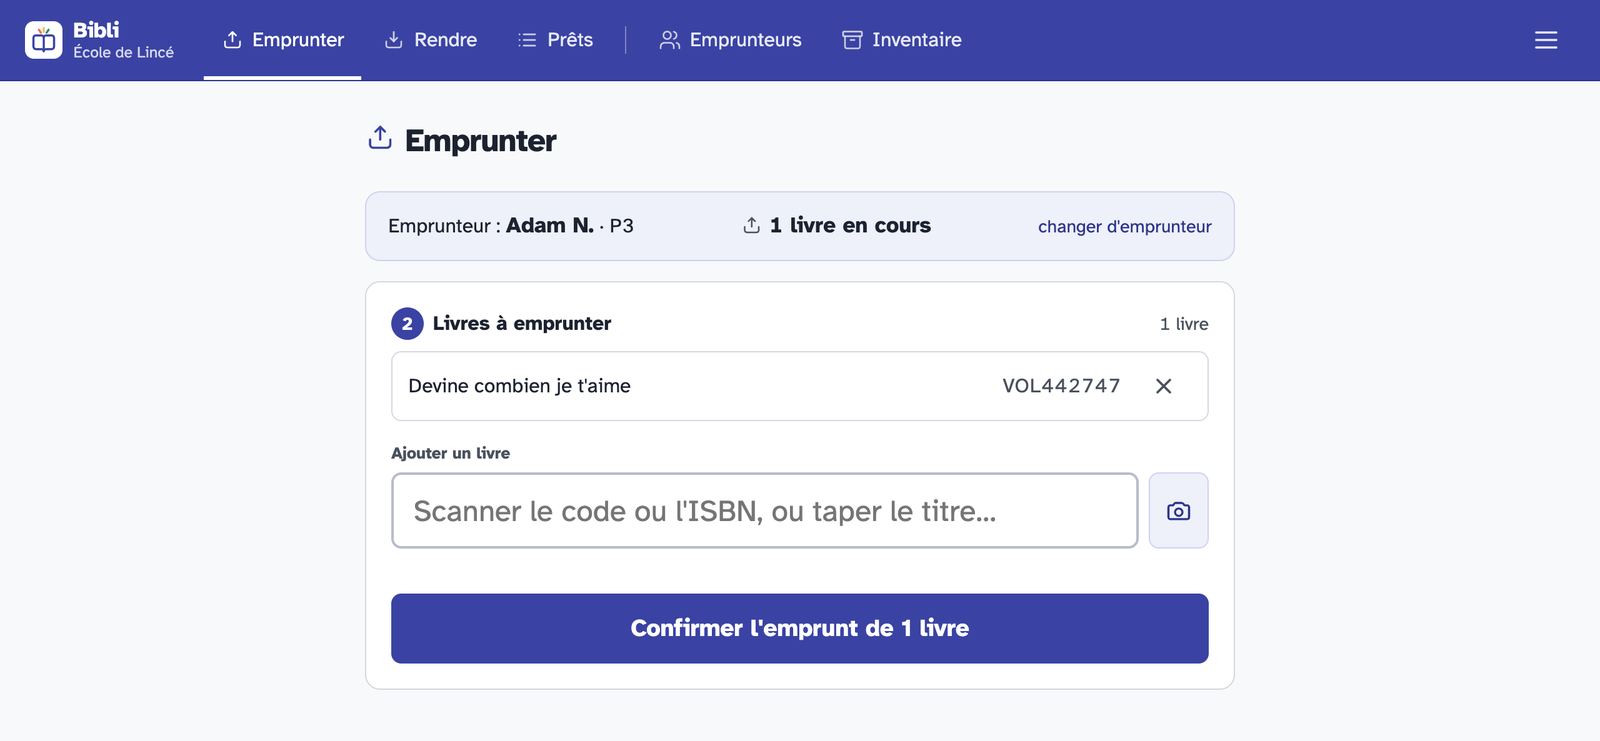
Task: Remove Devine combien je t'aime from list
Action: click(x=1163, y=386)
